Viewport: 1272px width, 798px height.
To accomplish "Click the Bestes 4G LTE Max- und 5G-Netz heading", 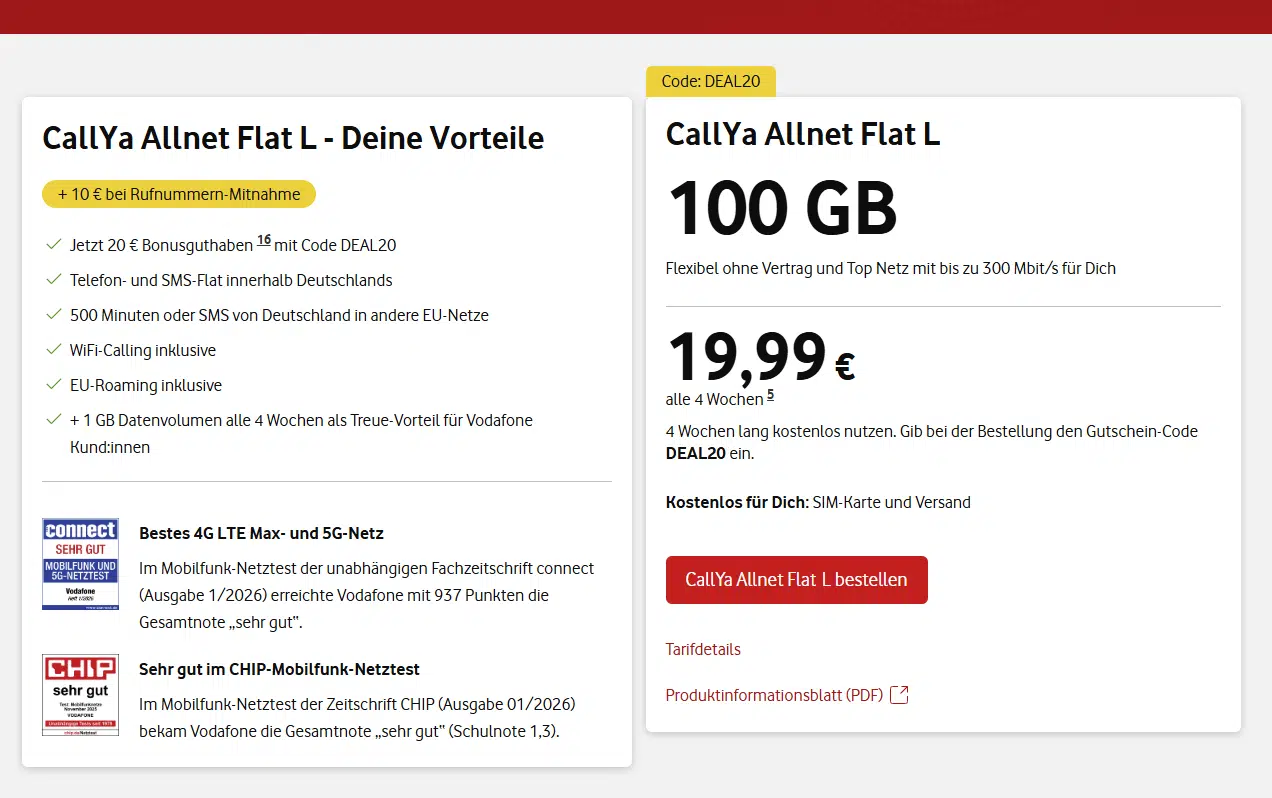I will (x=261, y=533).
